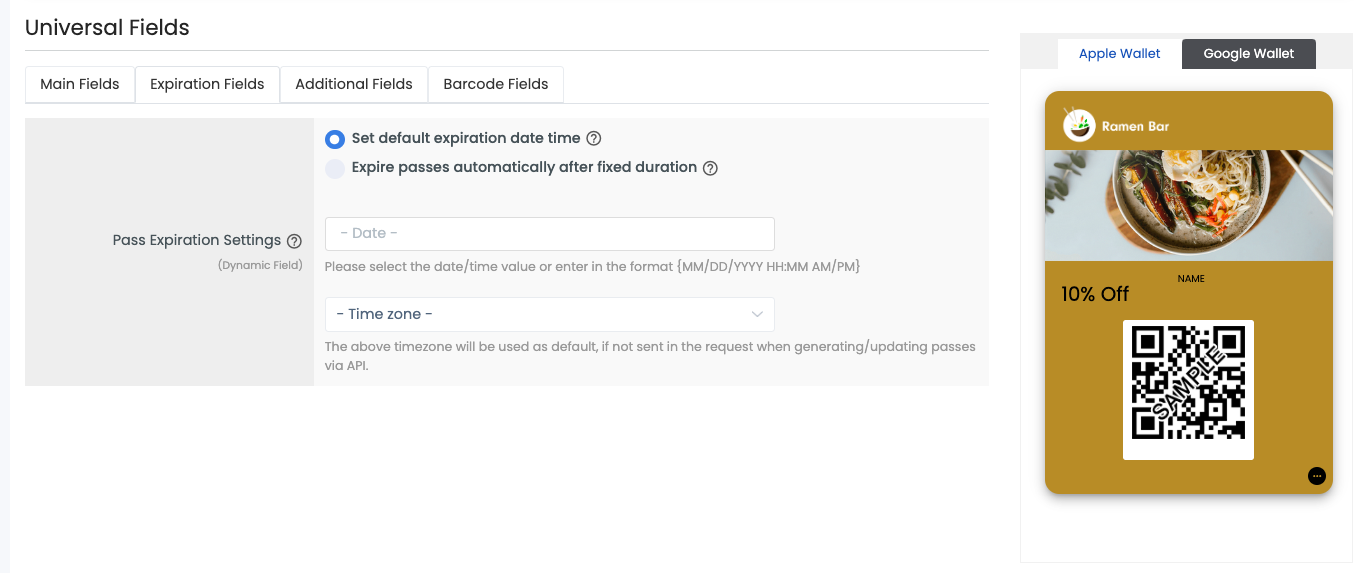Select Set default expiration date time radio
This screenshot has height=573, width=1365.
(335, 139)
